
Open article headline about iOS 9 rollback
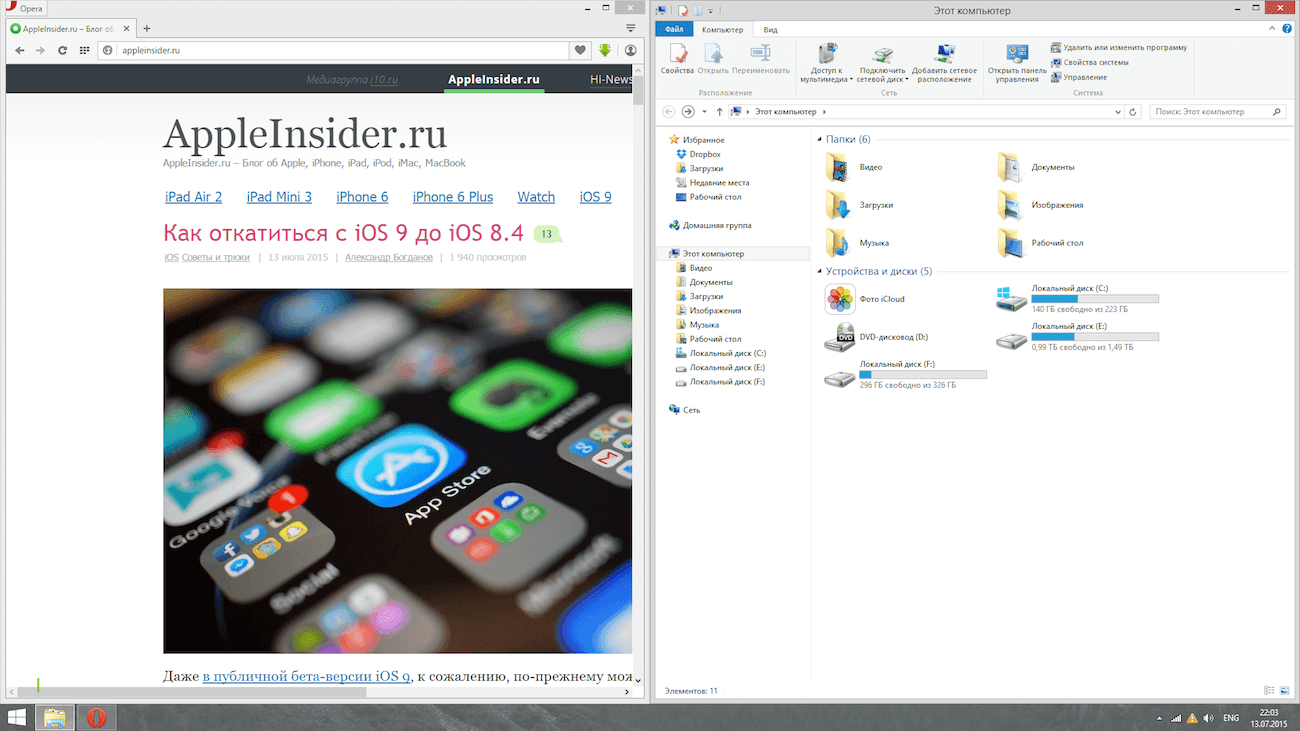[343, 233]
